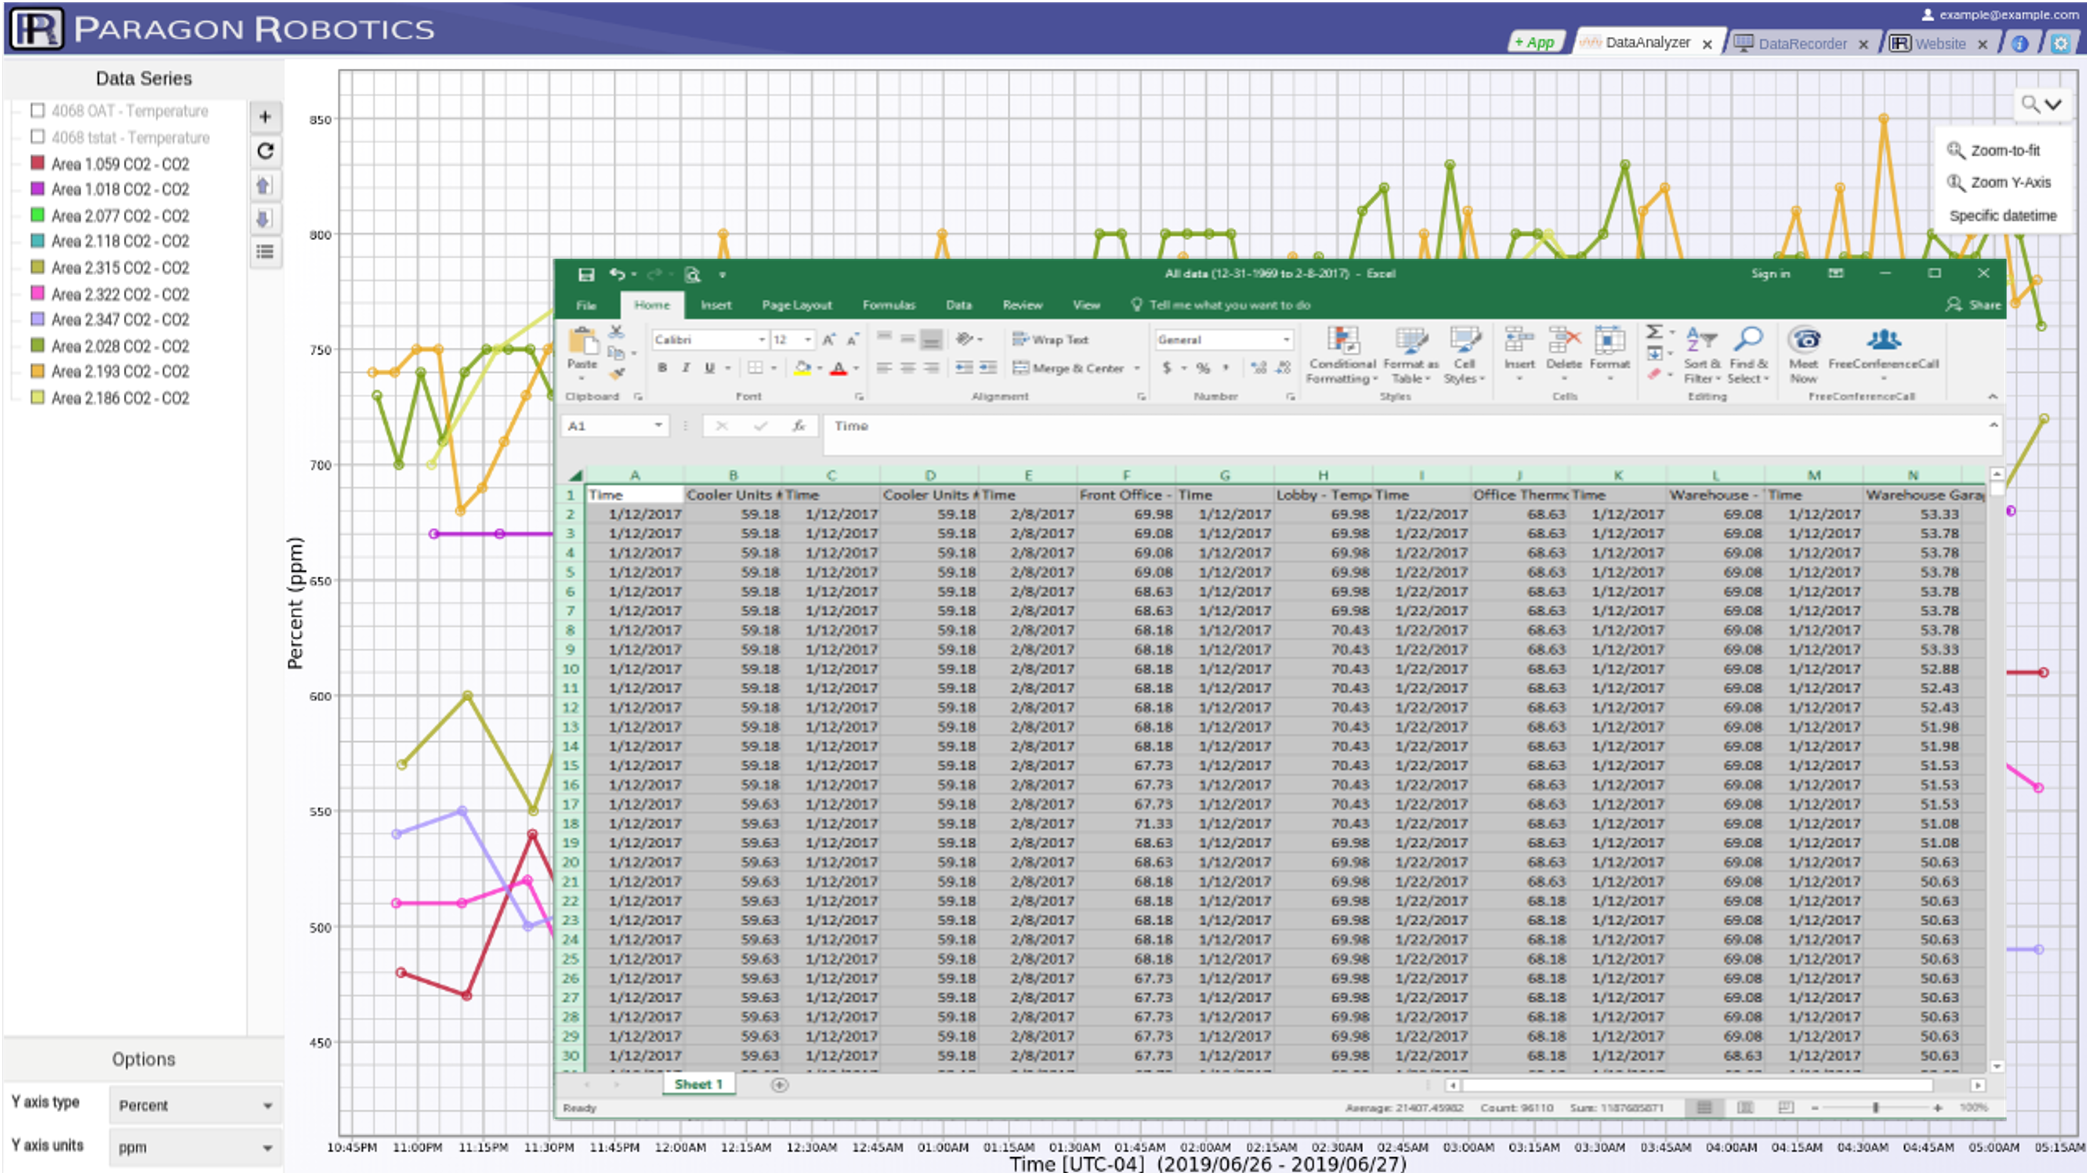Open the Y axis type Percent dropdown
The image size is (2087, 1173).
[195, 1105]
